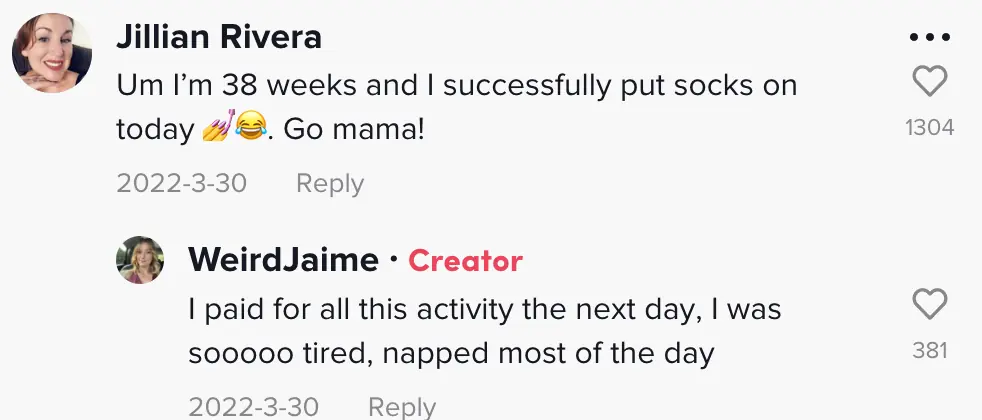Screen dimensions: 982x420
Task: Open more options for Jillian Rivera's comment
Action: [929, 37]
